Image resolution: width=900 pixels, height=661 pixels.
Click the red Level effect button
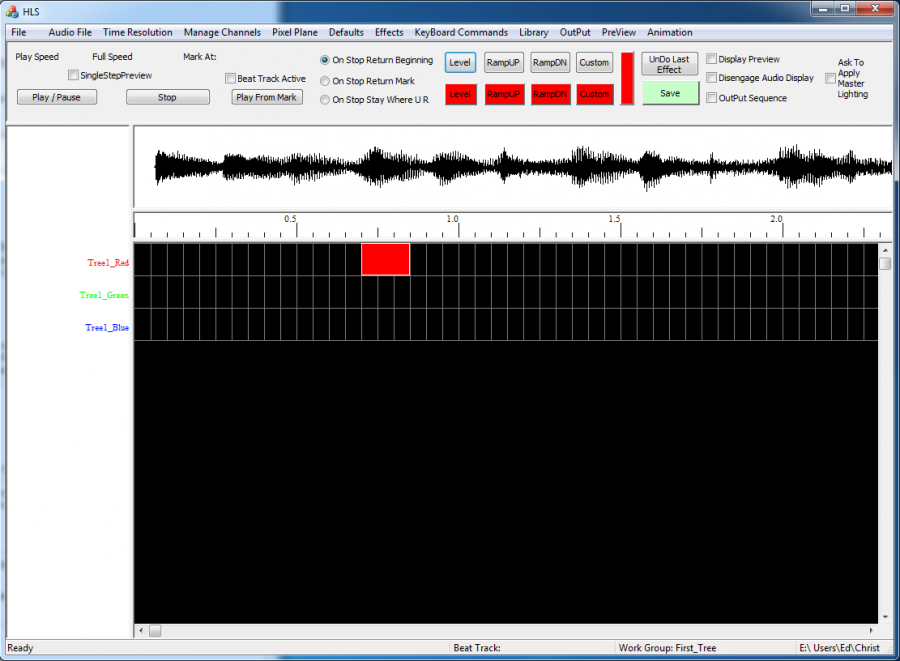pos(461,94)
